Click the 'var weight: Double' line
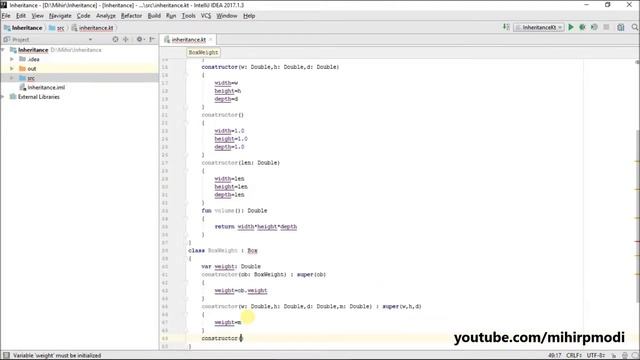 pyautogui.click(x=231, y=267)
